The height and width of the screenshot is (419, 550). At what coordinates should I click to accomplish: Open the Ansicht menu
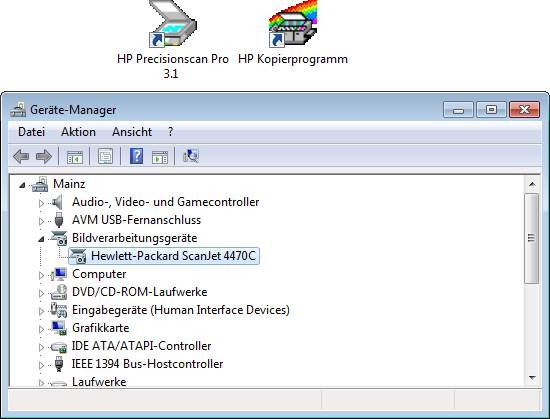(x=132, y=132)
